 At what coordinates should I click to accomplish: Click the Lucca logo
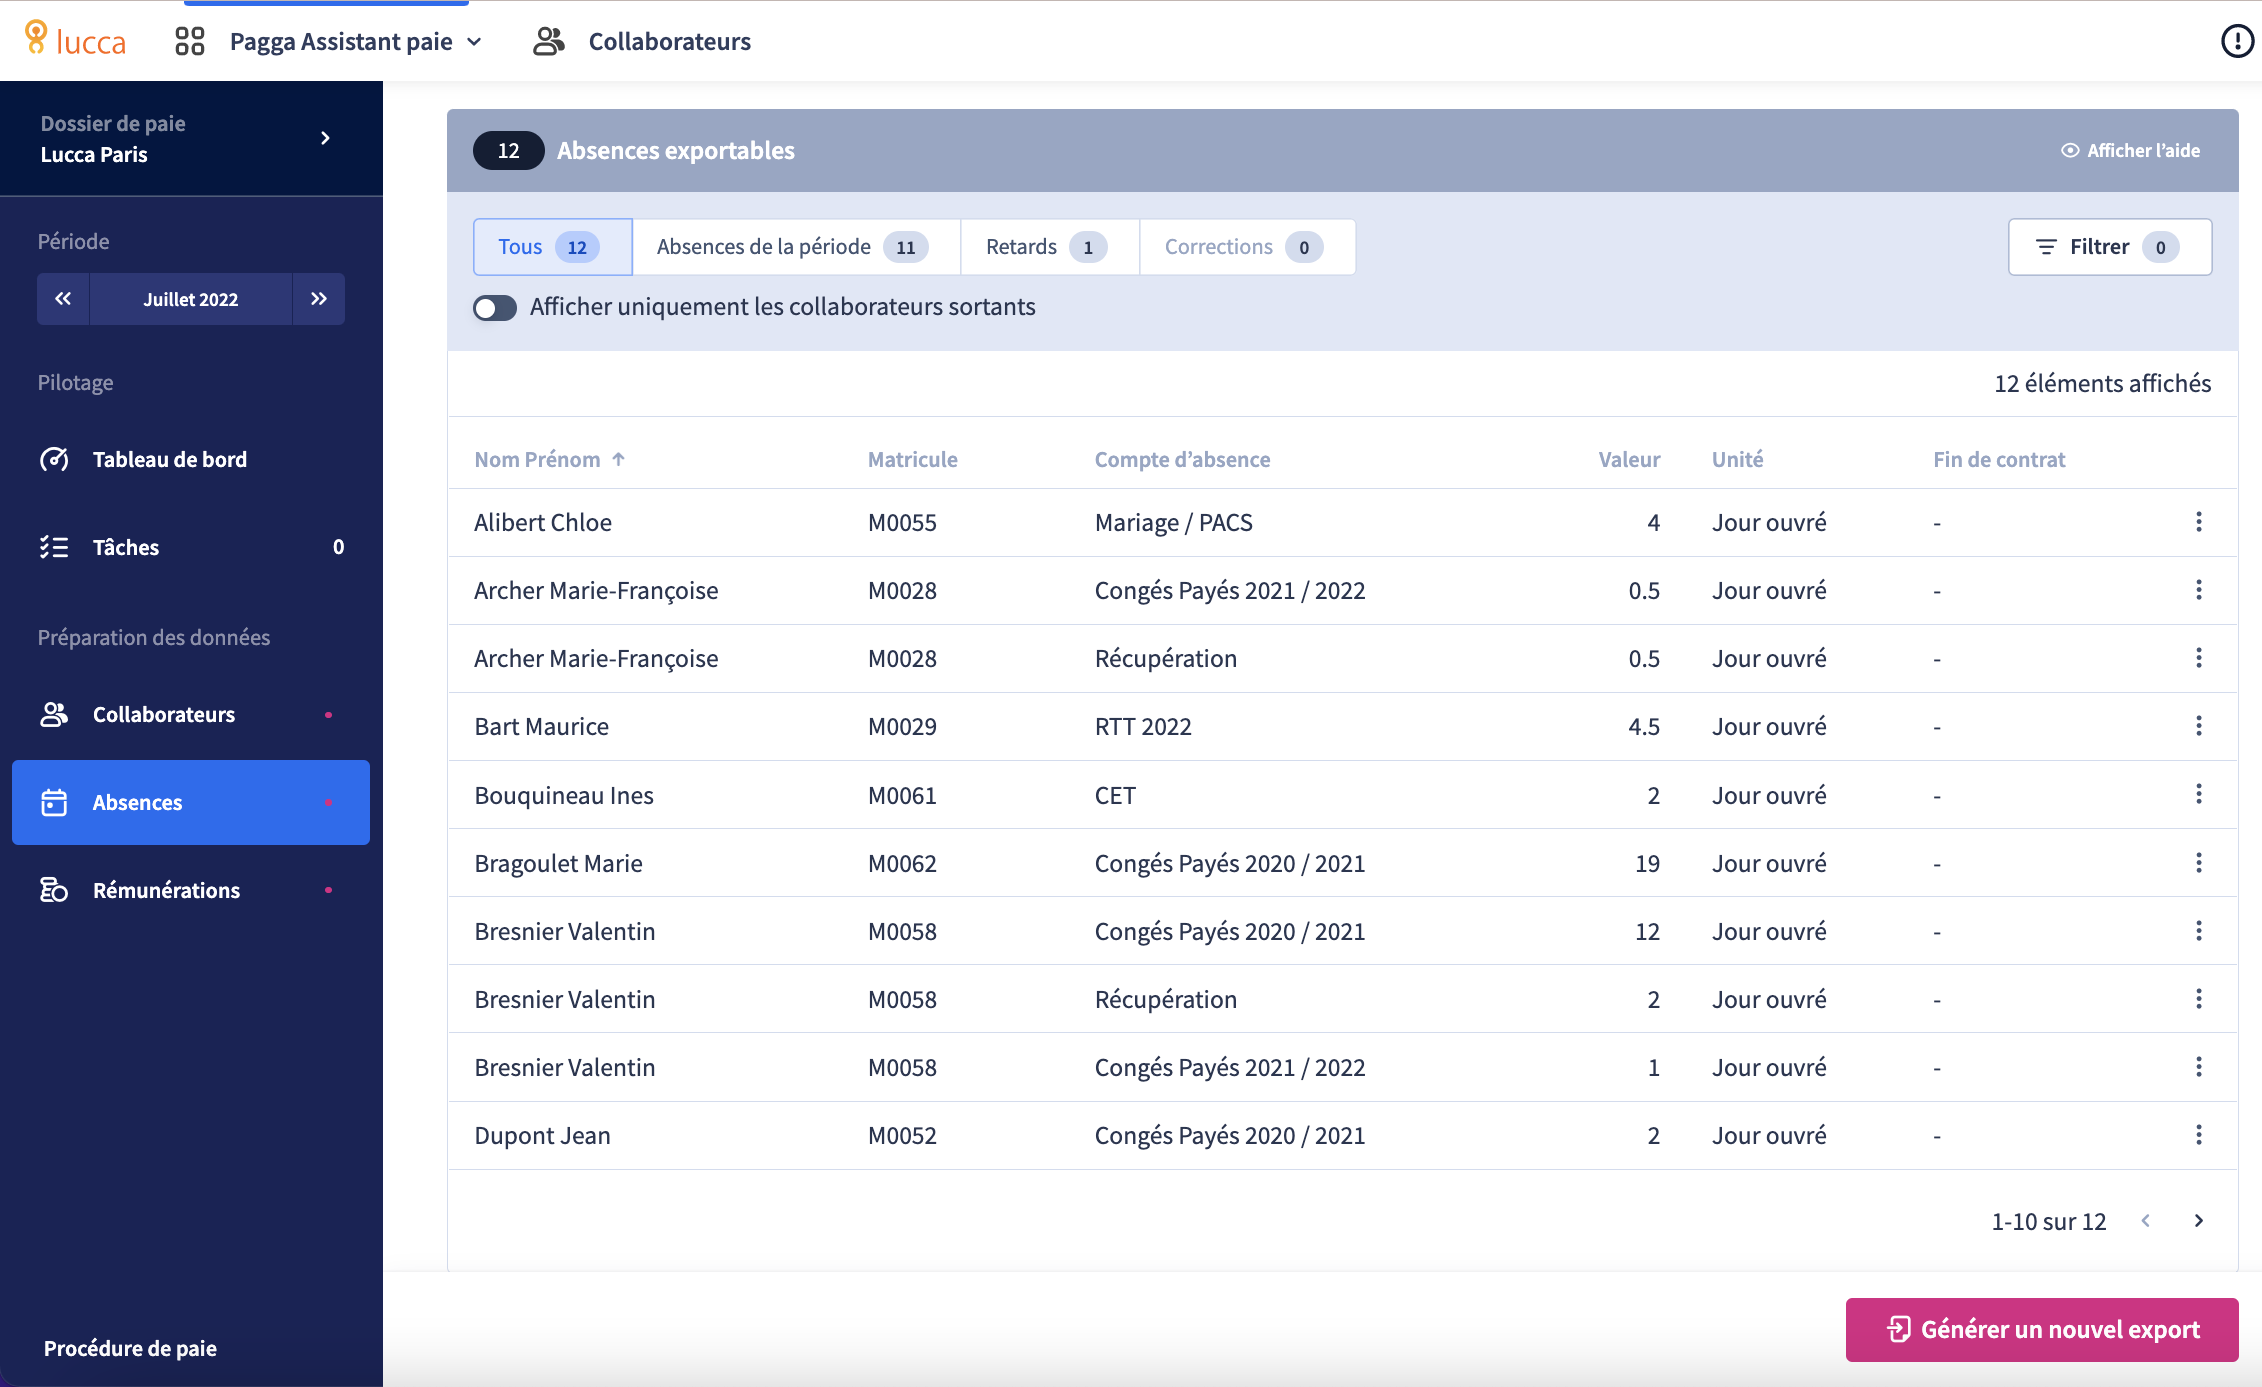point(76,40)
